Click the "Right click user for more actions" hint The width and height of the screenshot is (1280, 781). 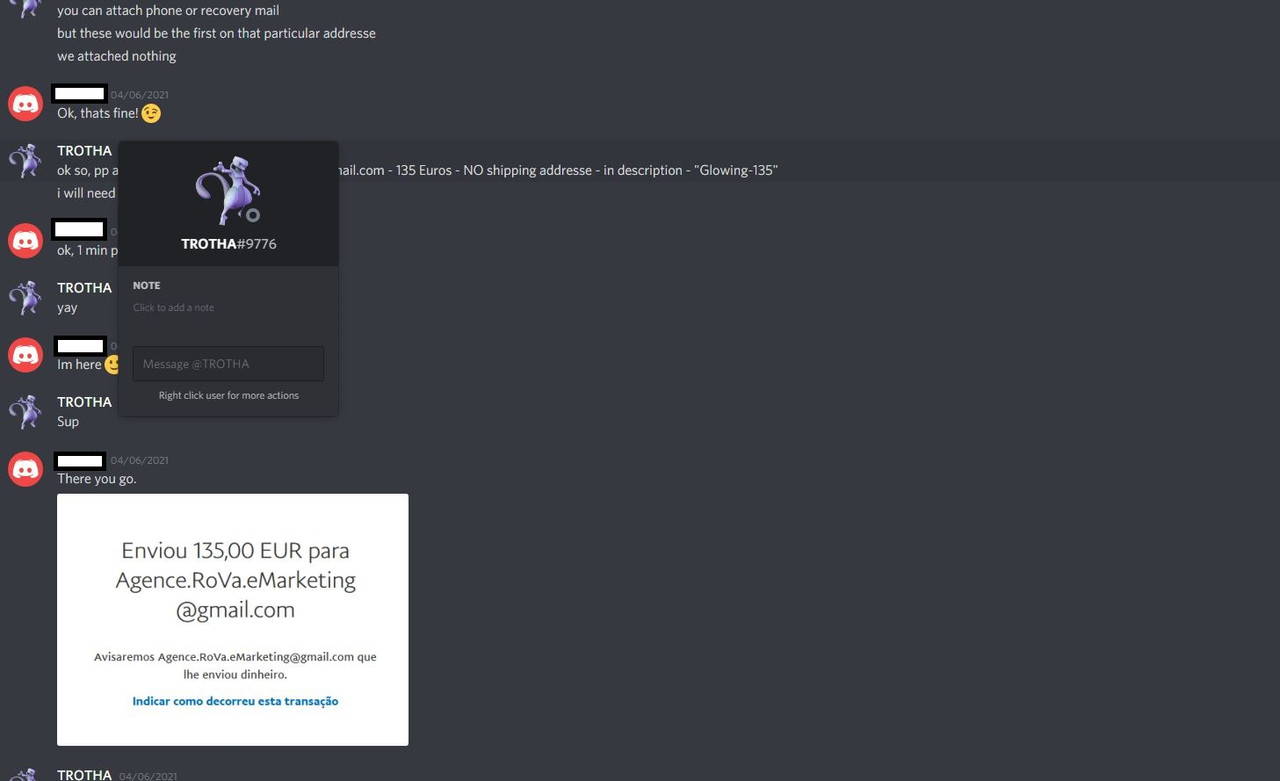tap(228, 396)
